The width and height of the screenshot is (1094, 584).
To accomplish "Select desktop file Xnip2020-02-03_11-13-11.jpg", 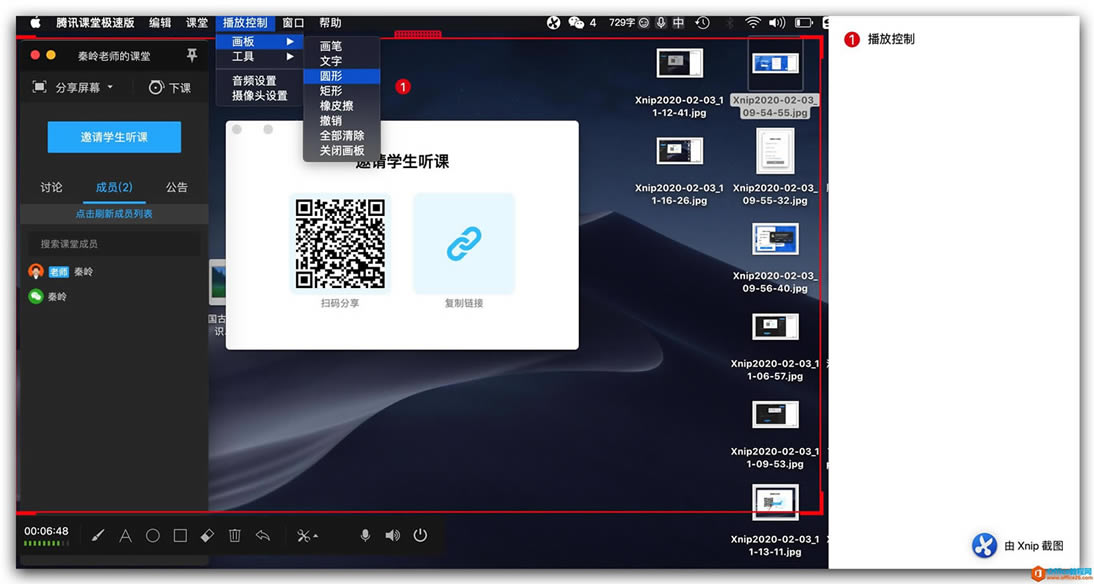I will [x=775, y=521].
